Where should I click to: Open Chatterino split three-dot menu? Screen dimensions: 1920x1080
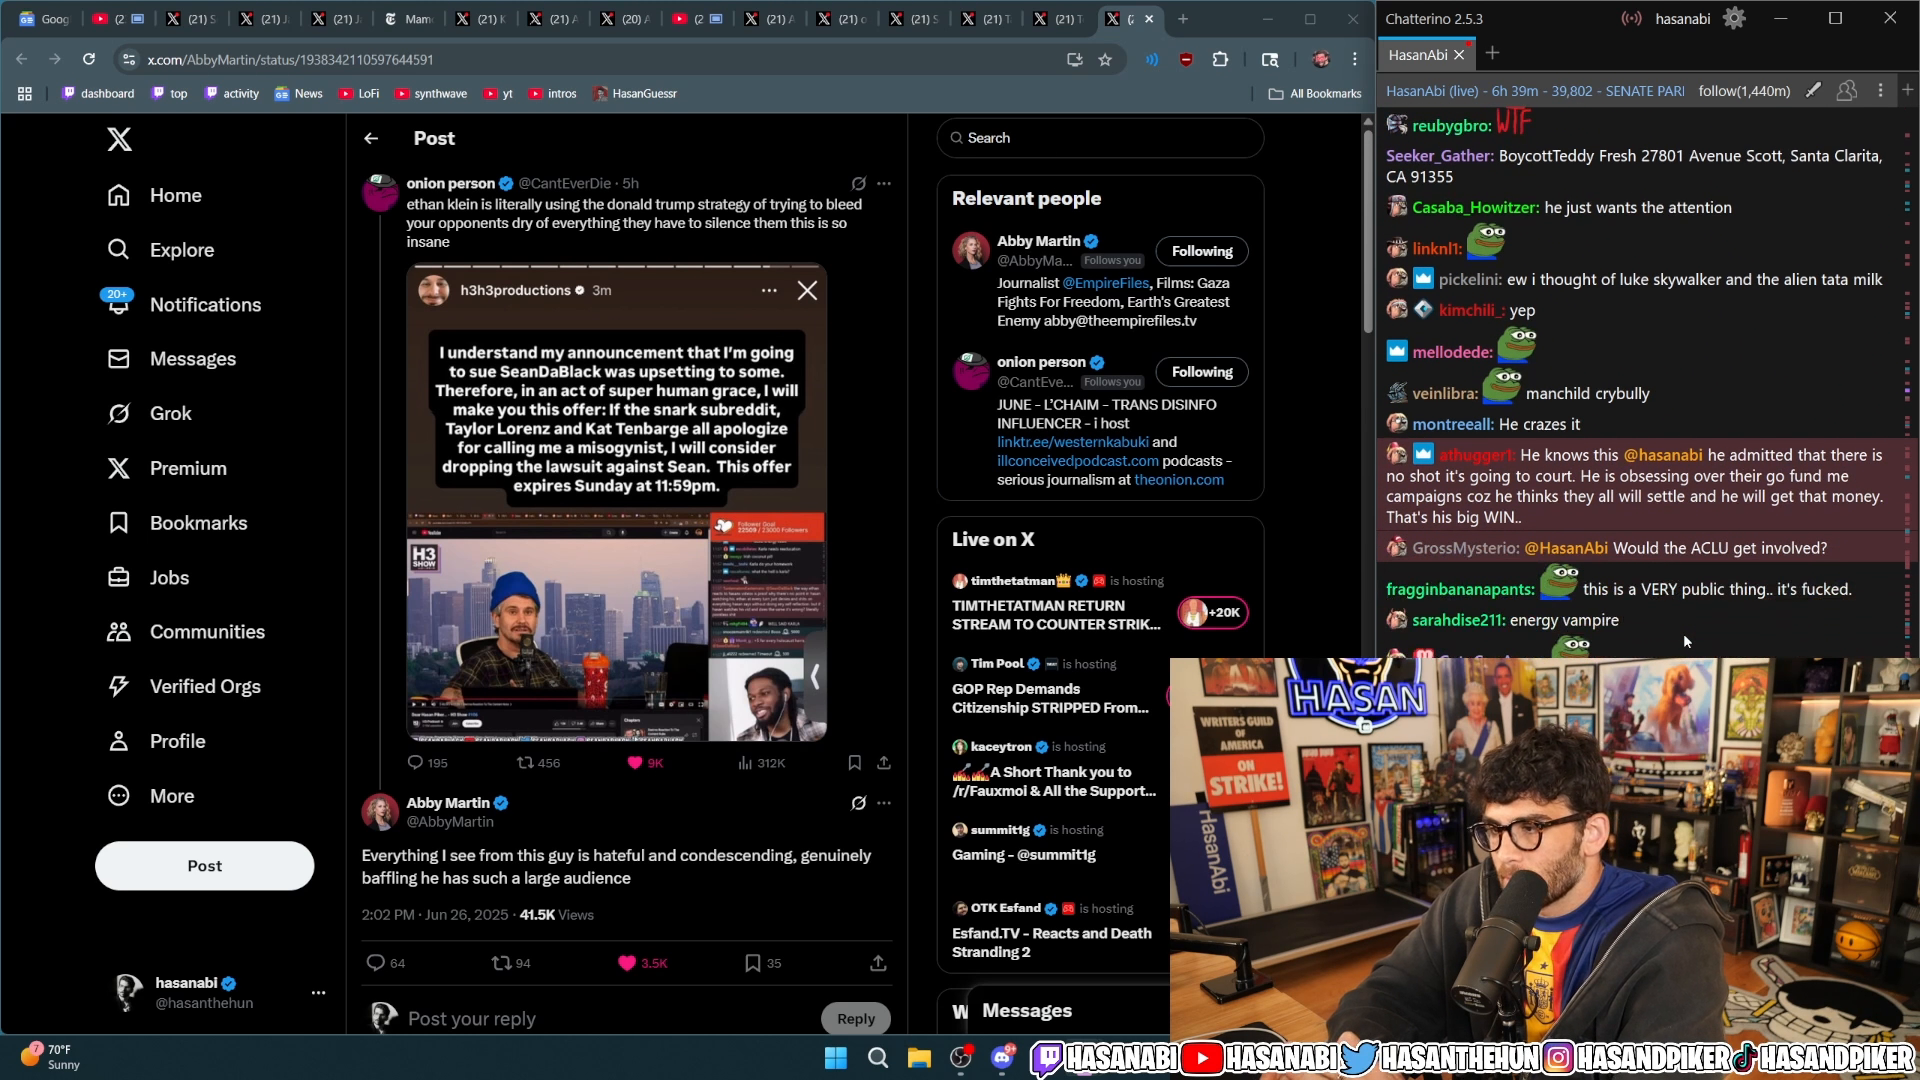[1881, 91]
